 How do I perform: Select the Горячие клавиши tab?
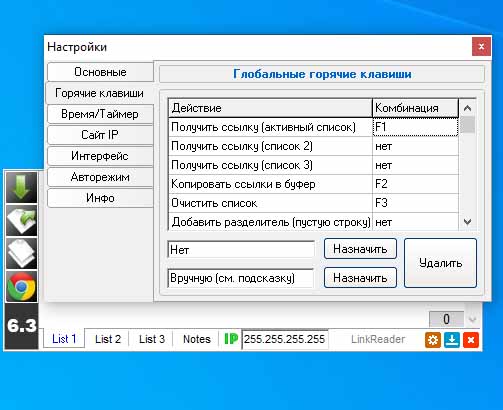[x=99, y=93]
